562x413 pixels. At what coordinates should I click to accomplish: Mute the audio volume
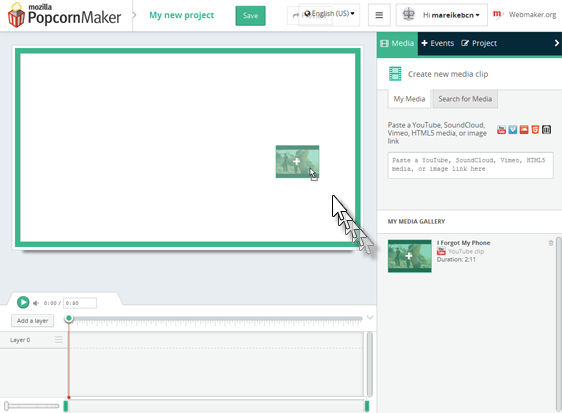pos(36,303)
